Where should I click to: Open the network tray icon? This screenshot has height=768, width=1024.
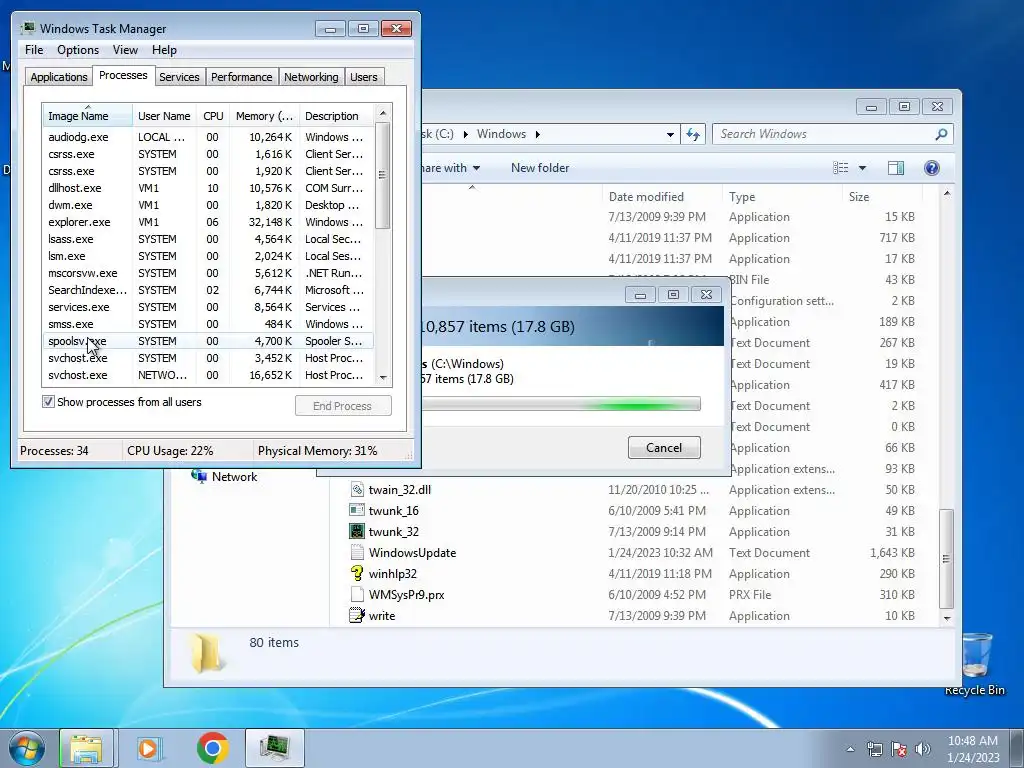click(874, 749)
